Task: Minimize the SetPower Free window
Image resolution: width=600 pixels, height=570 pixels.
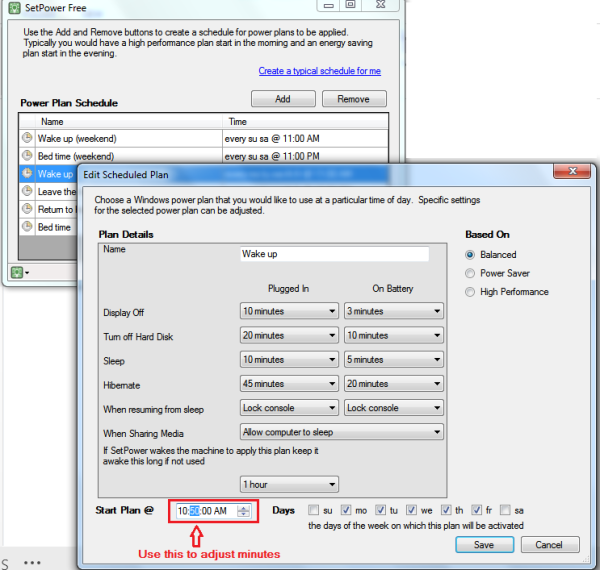Action: (329, 5)
